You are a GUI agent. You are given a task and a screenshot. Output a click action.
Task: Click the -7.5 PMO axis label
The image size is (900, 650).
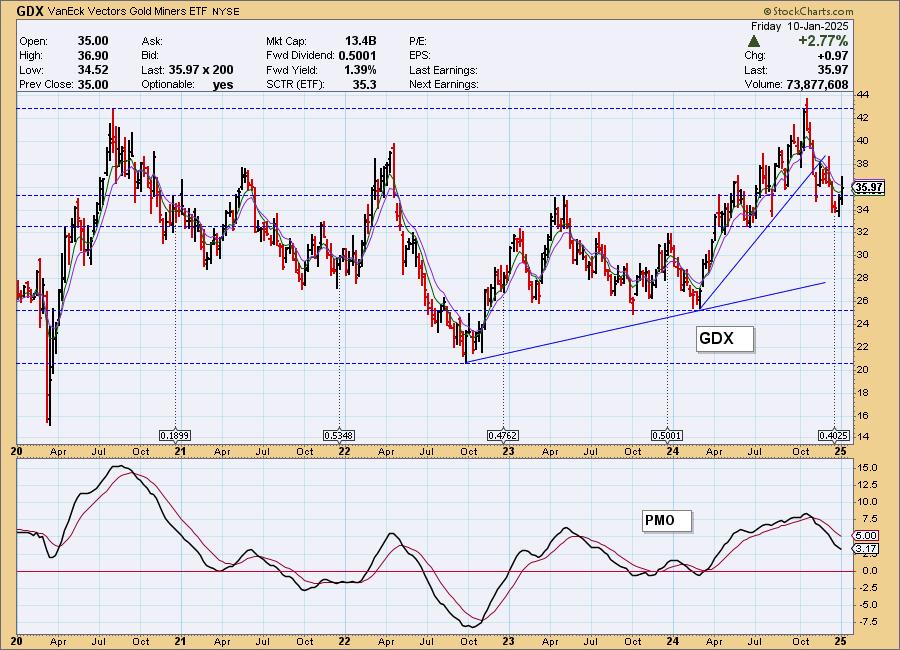(x=867, y=622)
